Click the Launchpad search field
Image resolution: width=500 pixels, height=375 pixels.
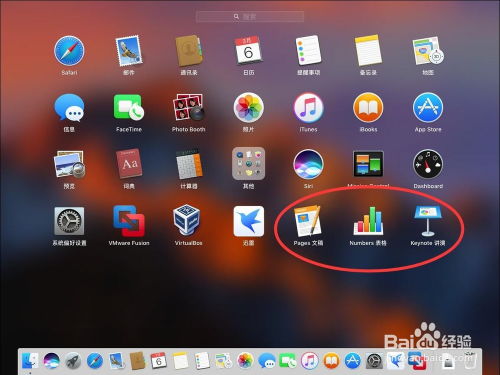(250, 16)
